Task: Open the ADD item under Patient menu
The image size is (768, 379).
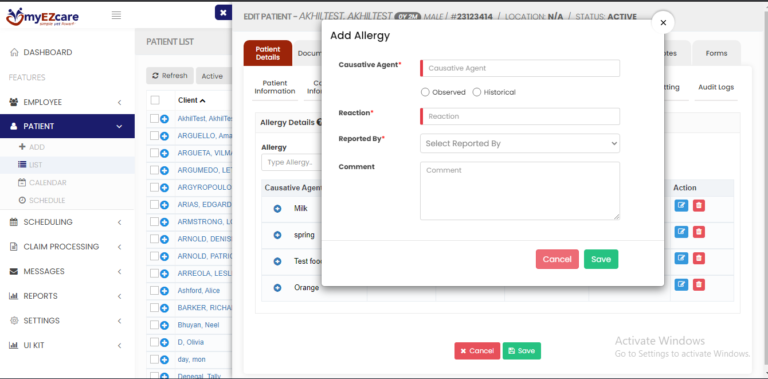Action: click(x=32, y=147)
